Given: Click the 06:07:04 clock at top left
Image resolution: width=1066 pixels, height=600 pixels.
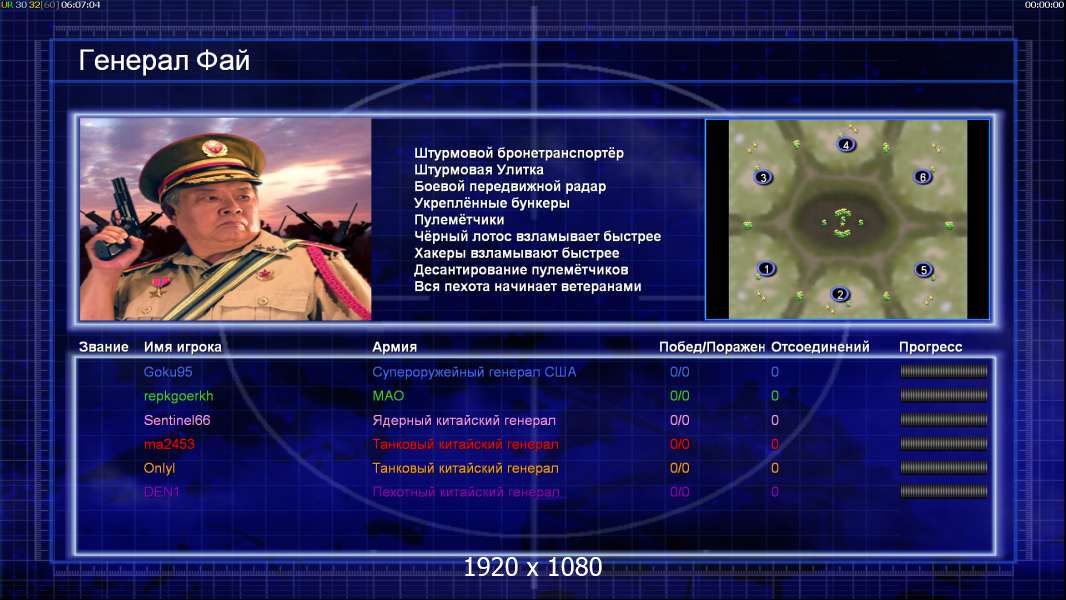Looking at the screenshot, I should [x=80, y=5].
